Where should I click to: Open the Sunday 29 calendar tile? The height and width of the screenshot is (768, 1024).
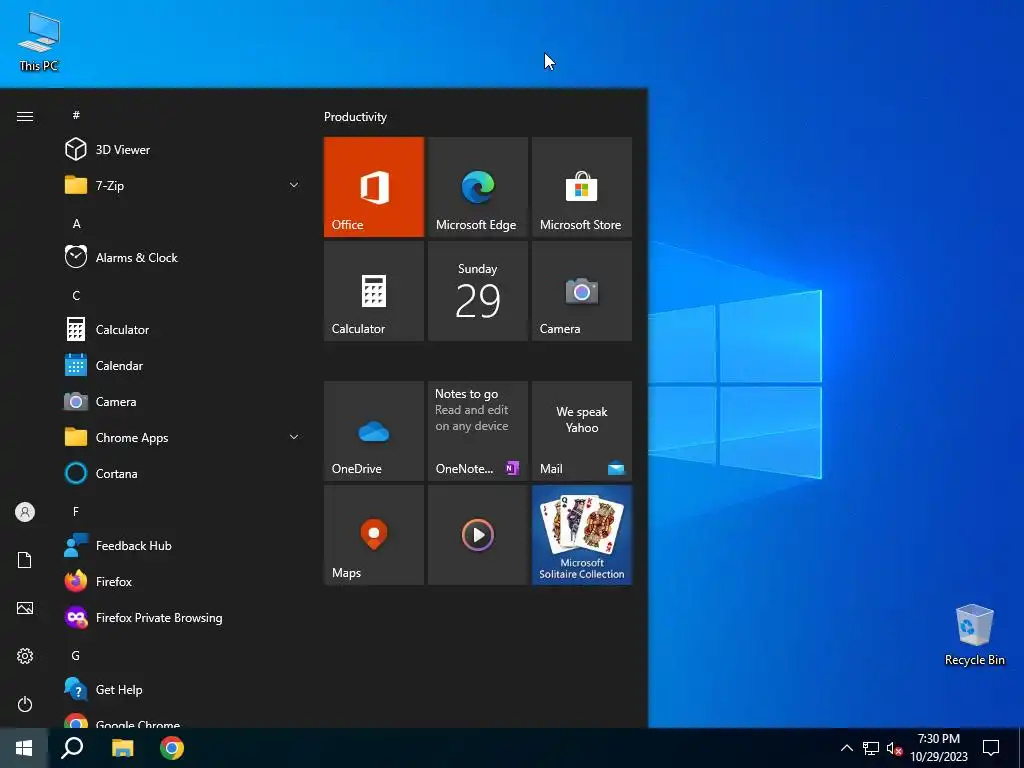pyautogui.click(x=477, y=291)
